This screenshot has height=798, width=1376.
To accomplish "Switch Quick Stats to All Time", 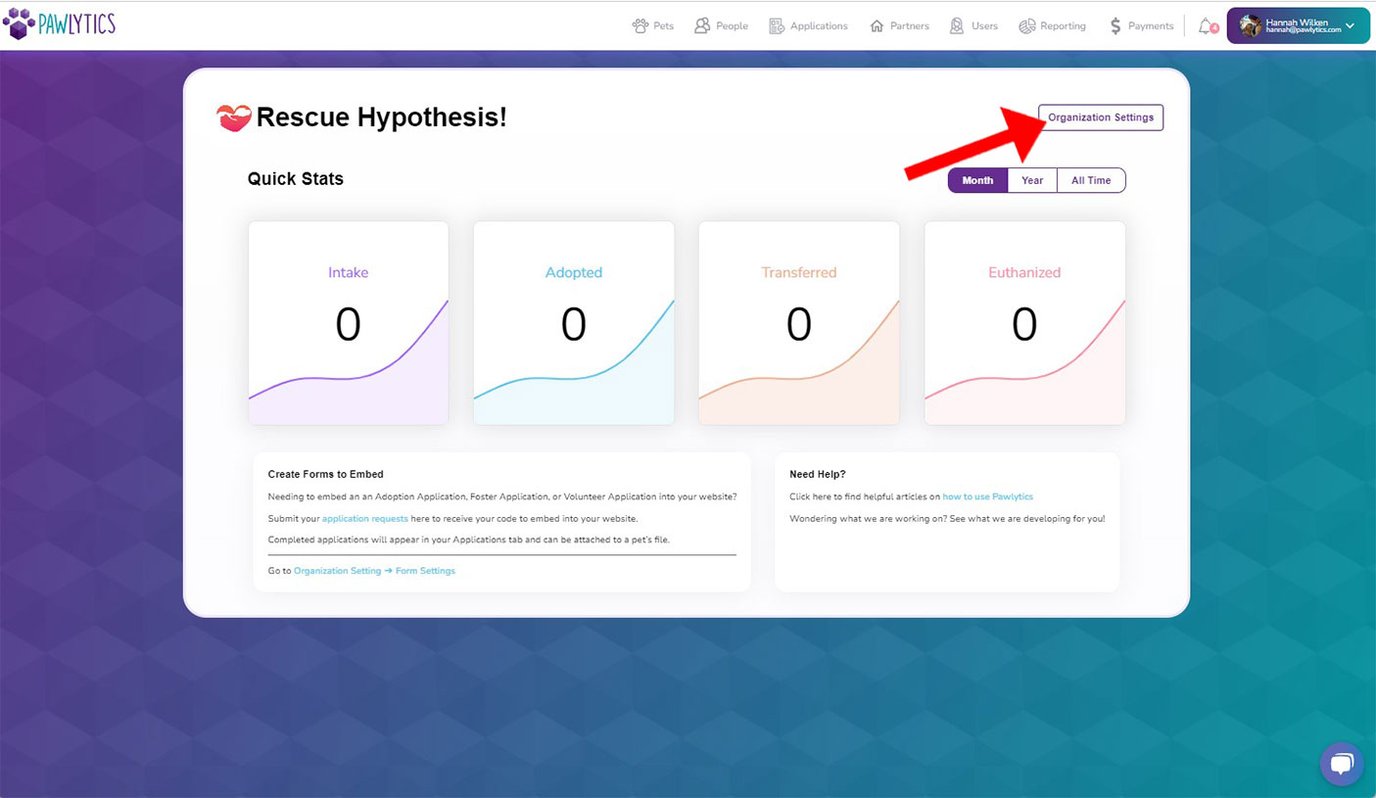I will 1091,180.
